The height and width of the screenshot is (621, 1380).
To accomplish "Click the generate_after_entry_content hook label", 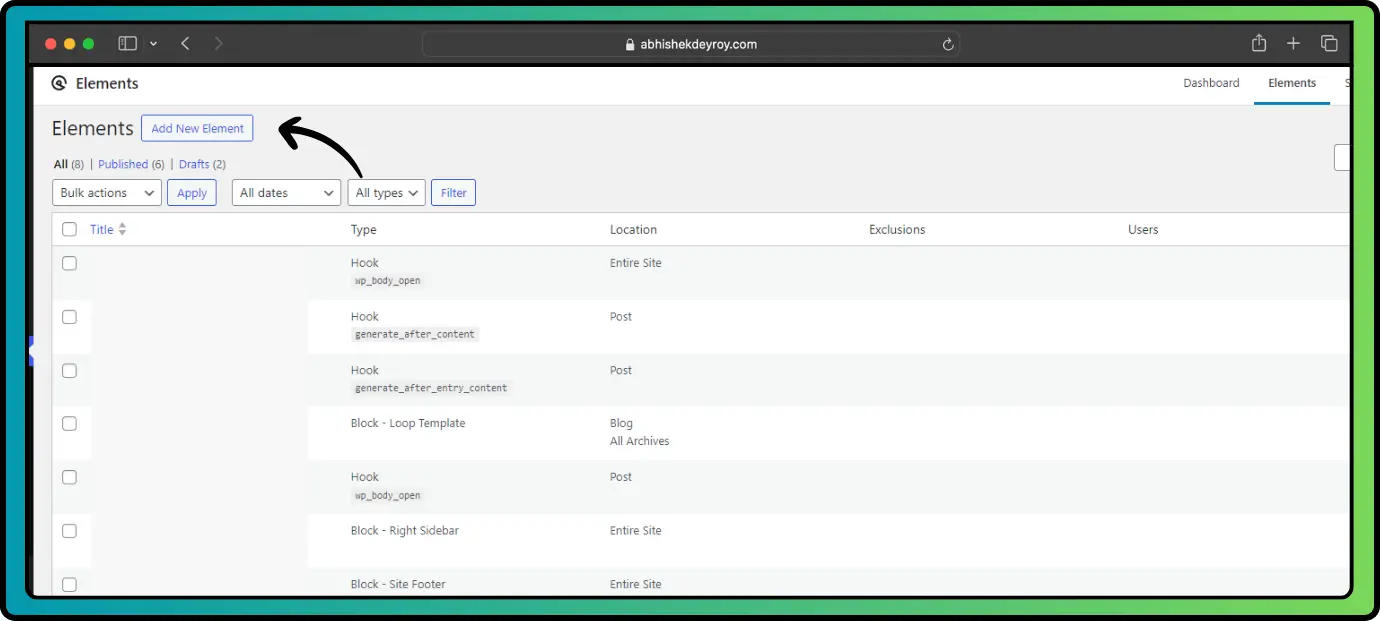I will 431,388.
